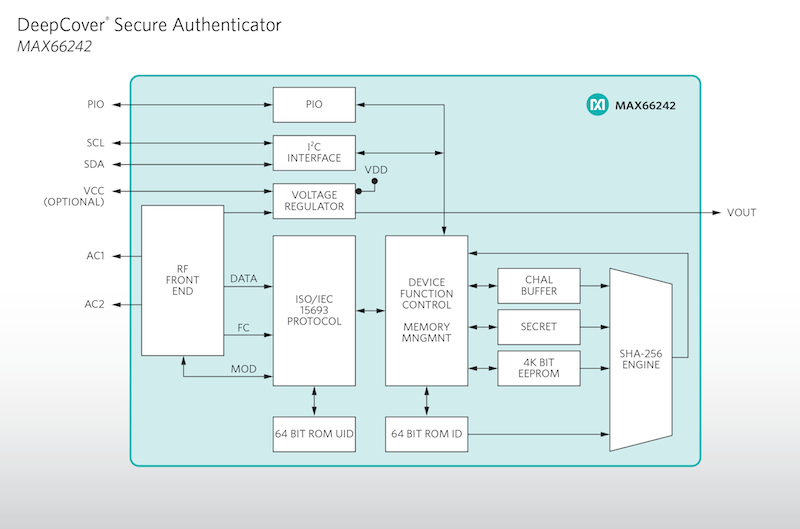The image size is (800, 529).
Task: Select the SECRET block
Action: click(x=539, y=327)
